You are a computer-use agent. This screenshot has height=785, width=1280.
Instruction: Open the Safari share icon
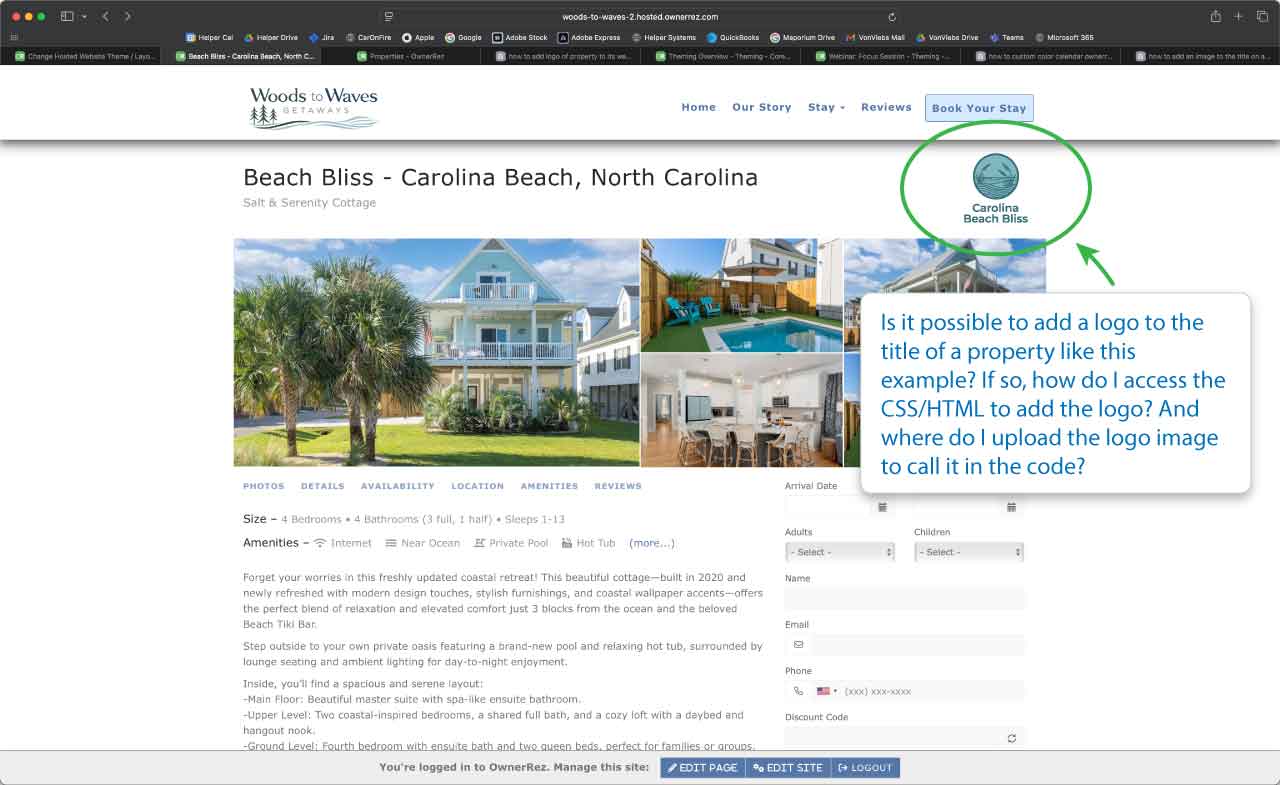1216,17
